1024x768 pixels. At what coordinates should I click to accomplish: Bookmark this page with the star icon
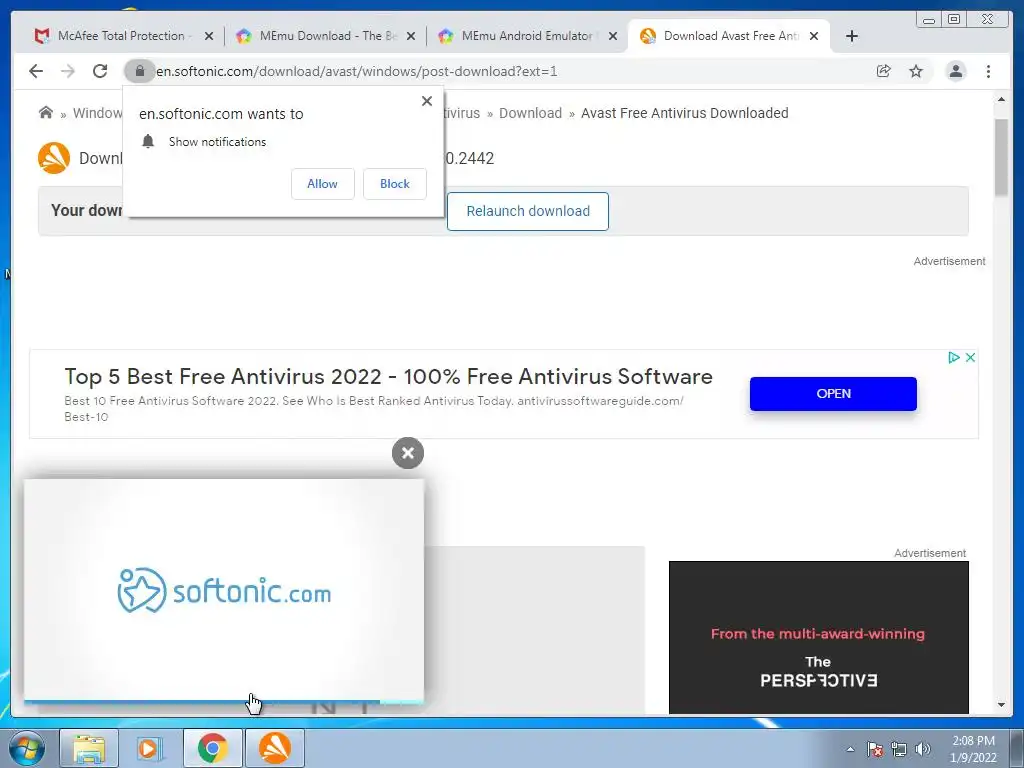pyautogui.click(x=916, y=71)
